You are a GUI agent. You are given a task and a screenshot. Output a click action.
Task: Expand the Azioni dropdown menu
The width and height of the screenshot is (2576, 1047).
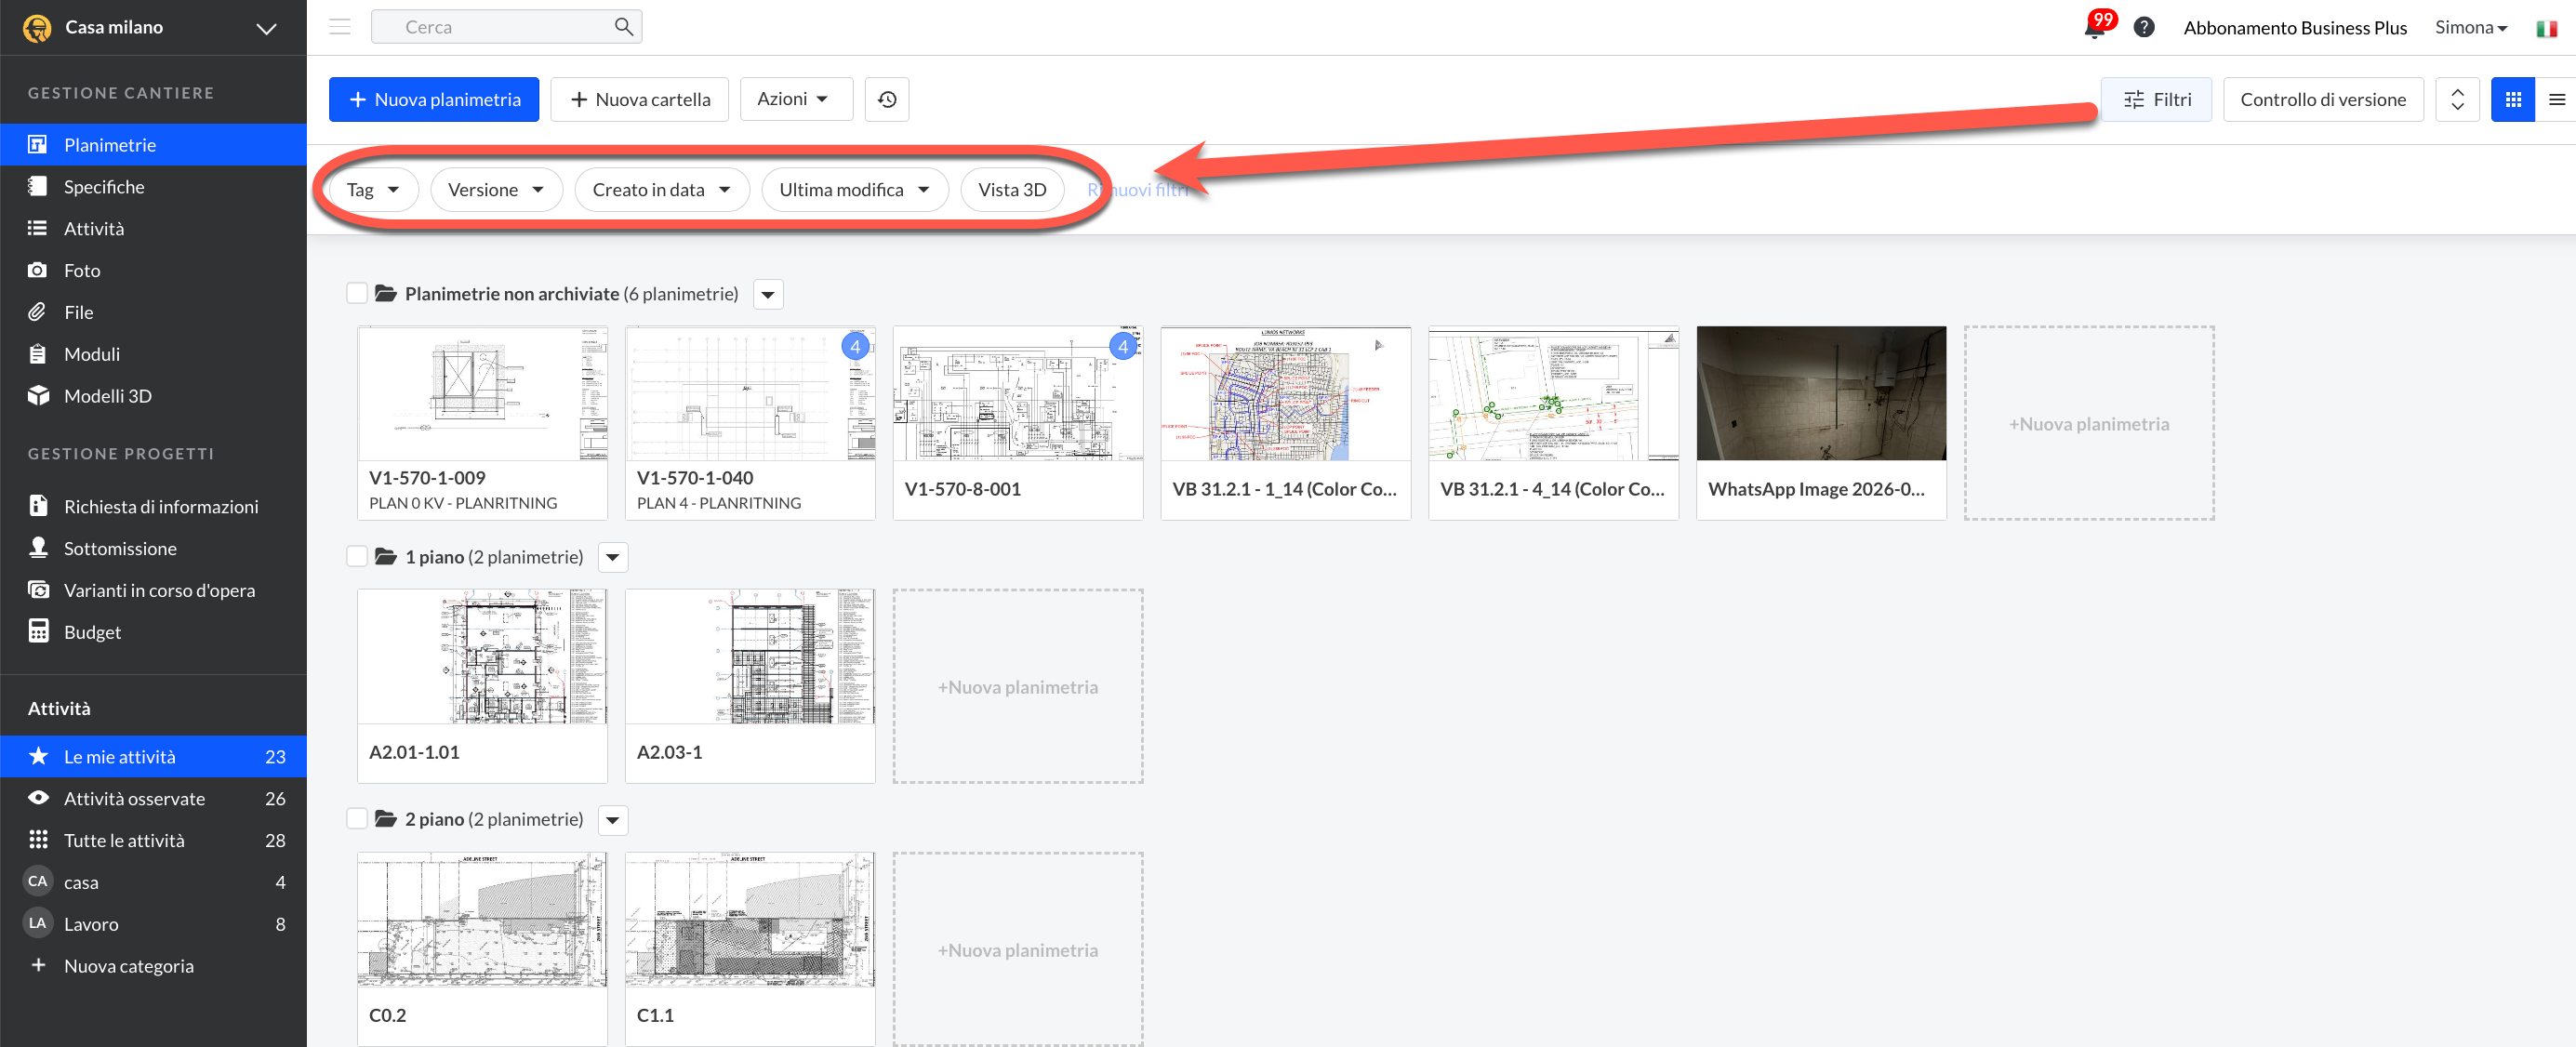(x=795, y=99)
